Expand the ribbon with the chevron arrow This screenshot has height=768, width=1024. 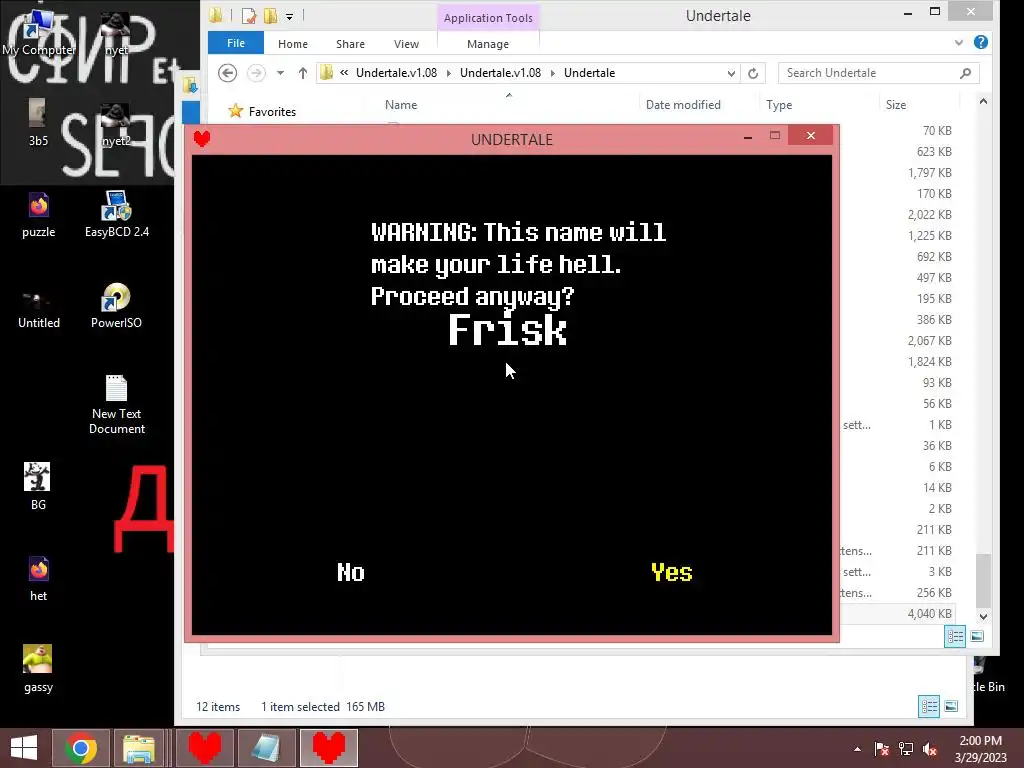click(x=958, y=42)
